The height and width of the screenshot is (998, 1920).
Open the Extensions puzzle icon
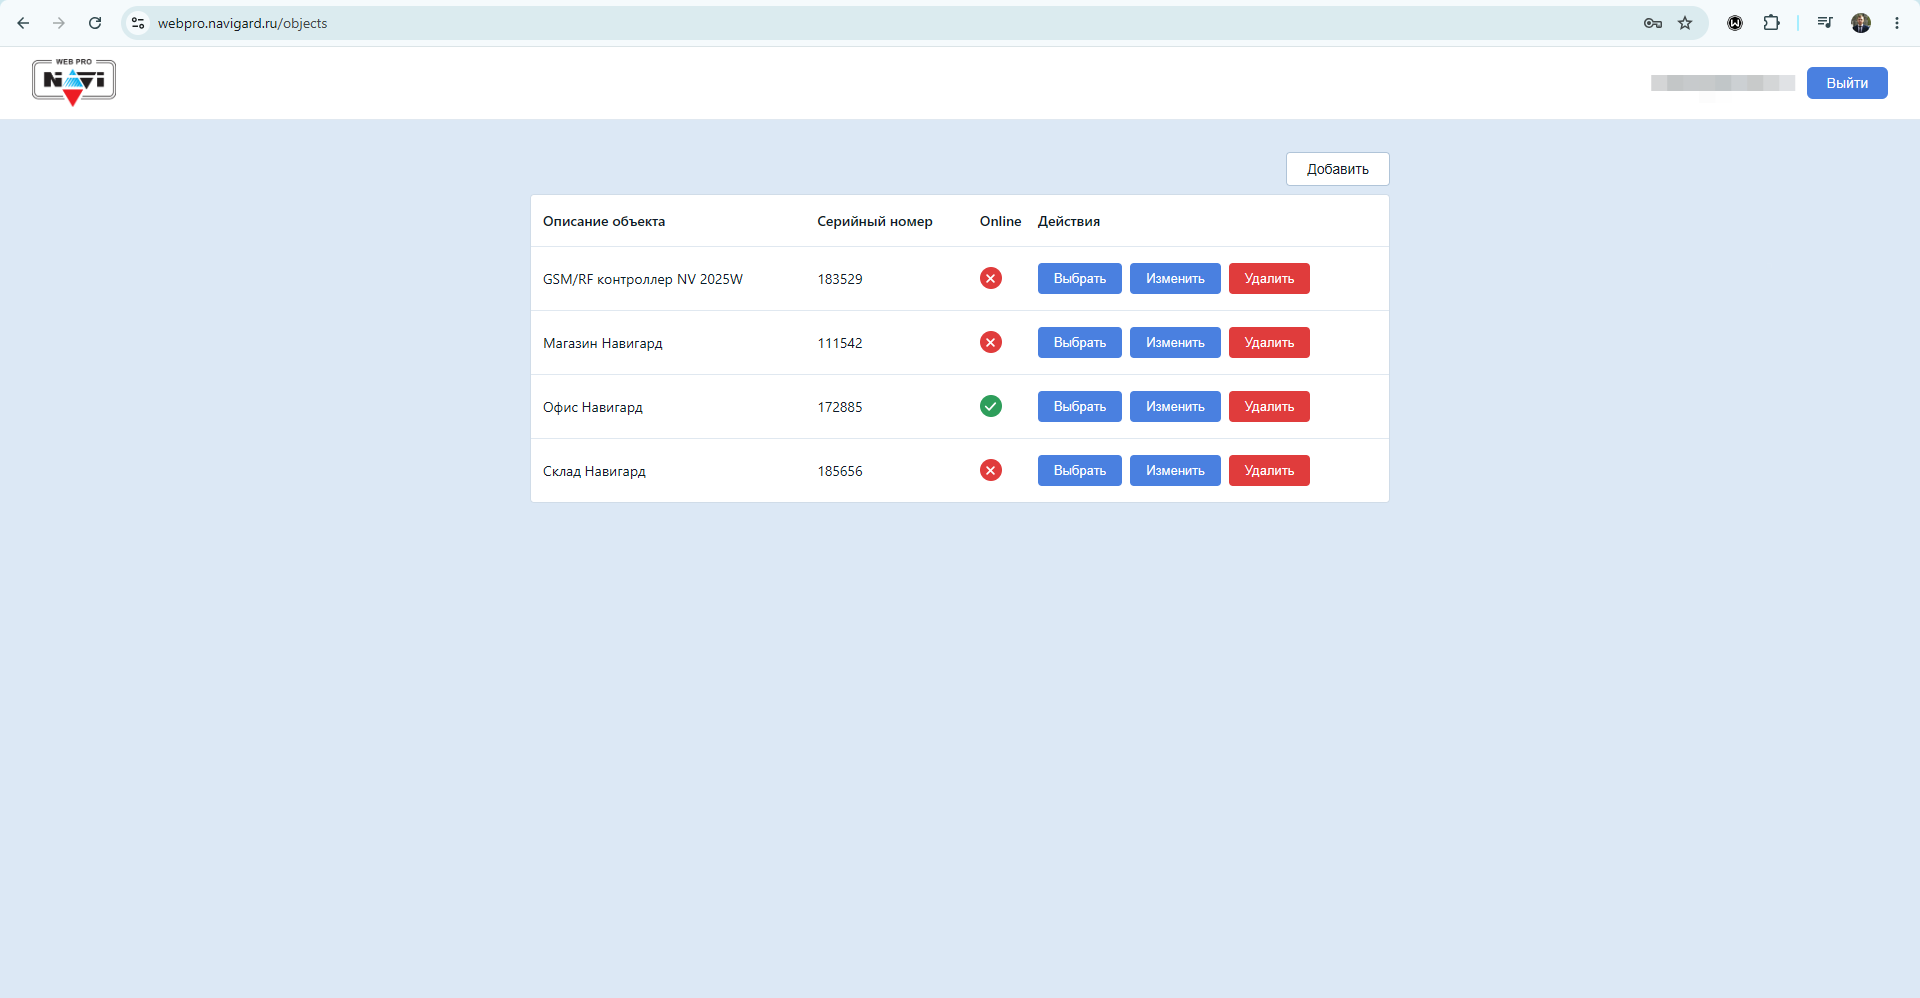(1771, 23)
